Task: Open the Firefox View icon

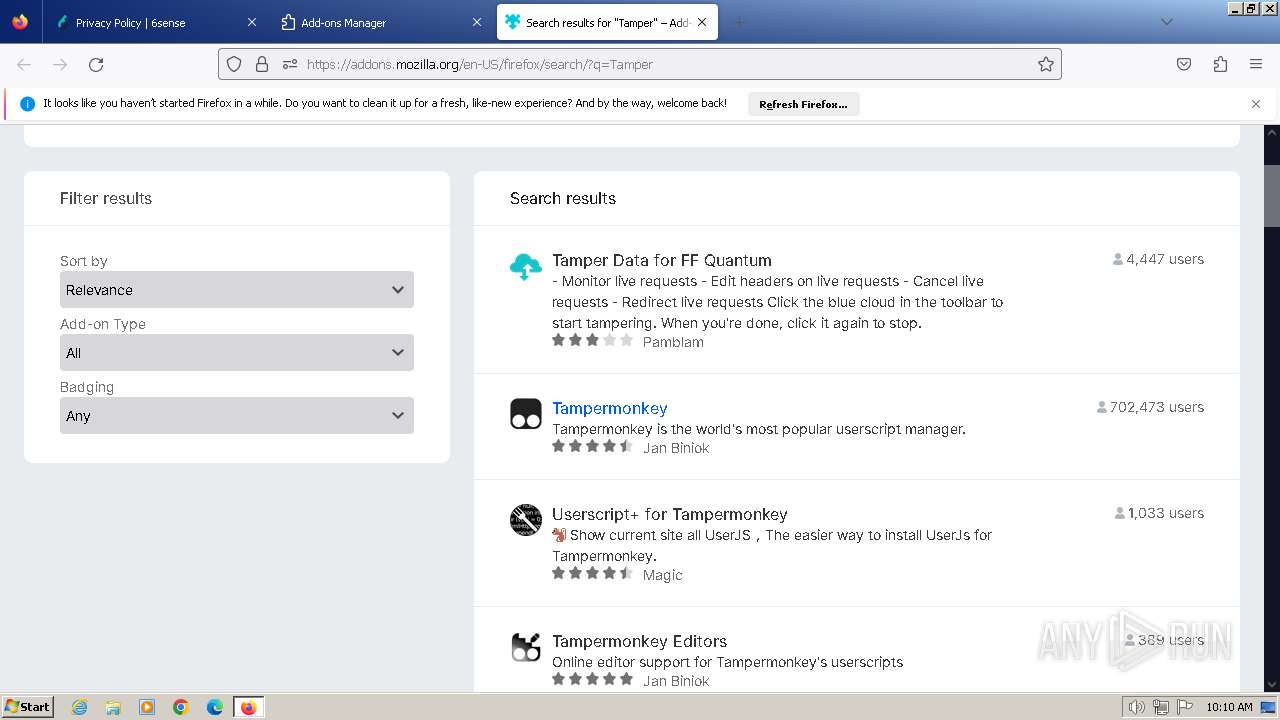Action: (x=20, y=22)
